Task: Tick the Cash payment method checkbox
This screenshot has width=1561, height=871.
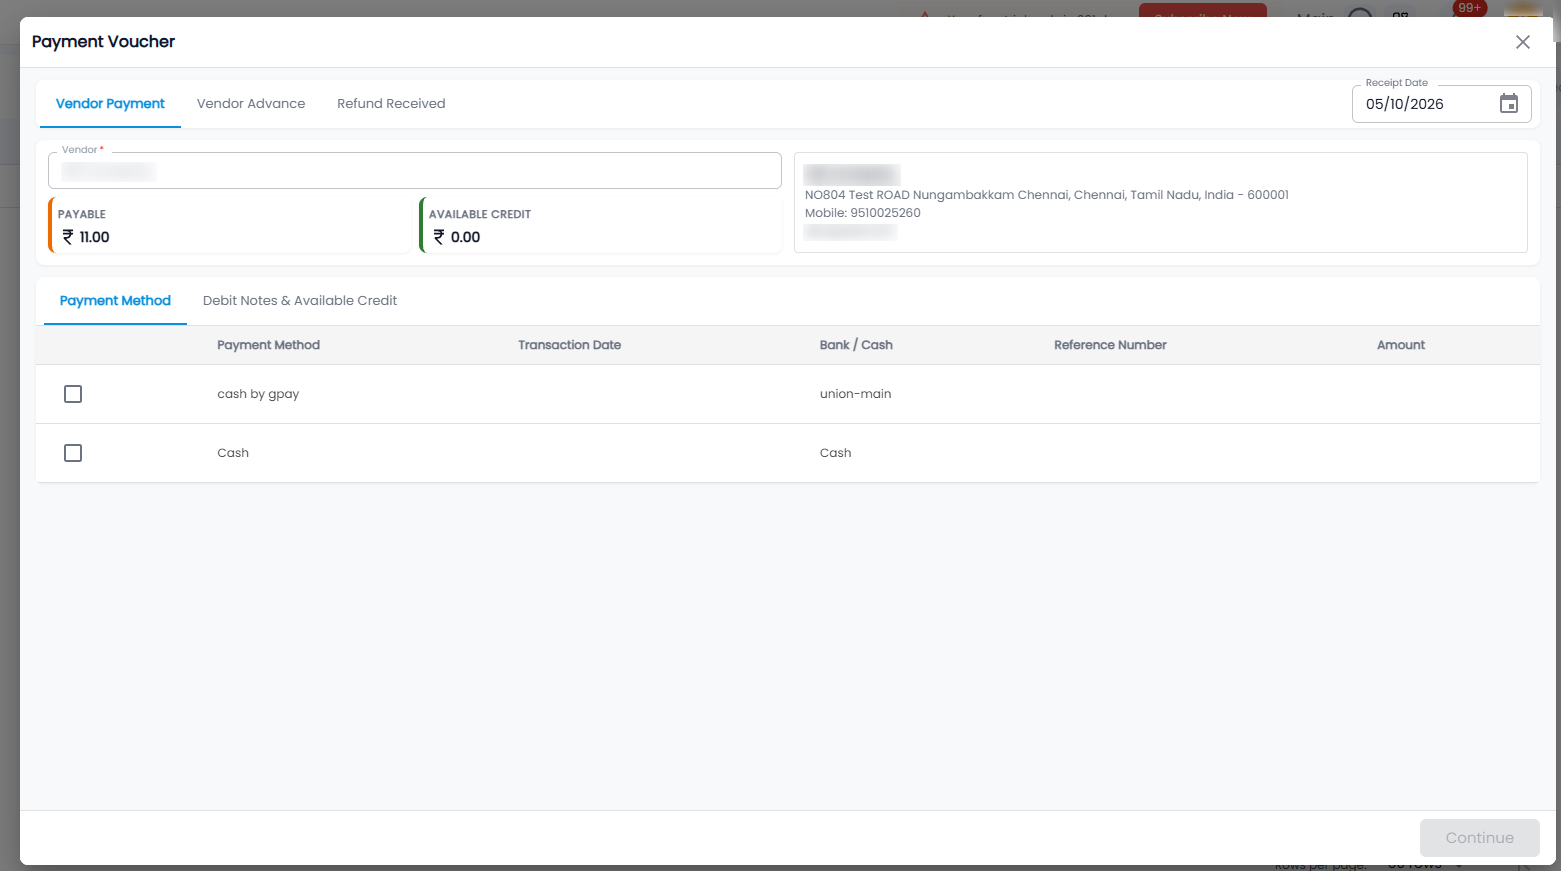Action: pyautogui.click(x=73, y=453)
